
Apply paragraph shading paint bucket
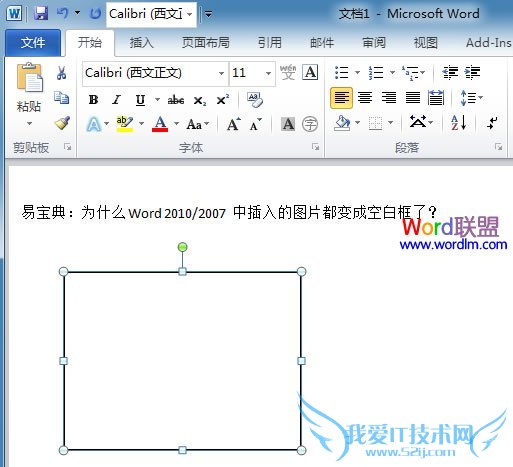tap(342, 123)
